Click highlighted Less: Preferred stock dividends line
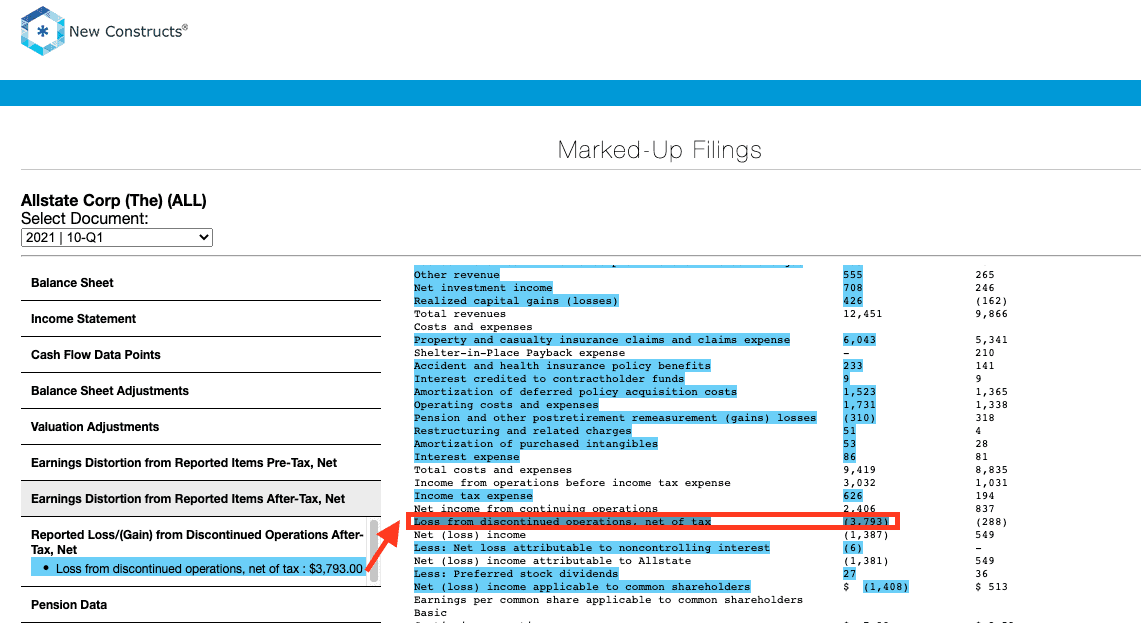The height and width of the screenshot is (623, 1141). tap(516, 574)
